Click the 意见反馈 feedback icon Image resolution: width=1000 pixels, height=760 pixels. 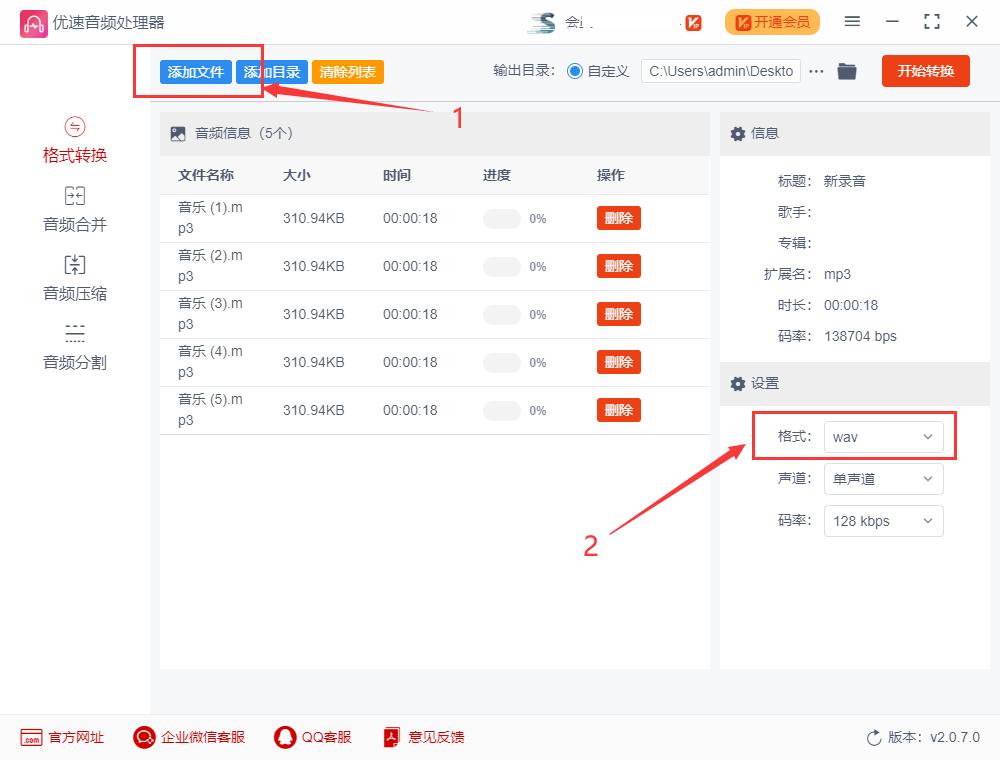(390, 737)
